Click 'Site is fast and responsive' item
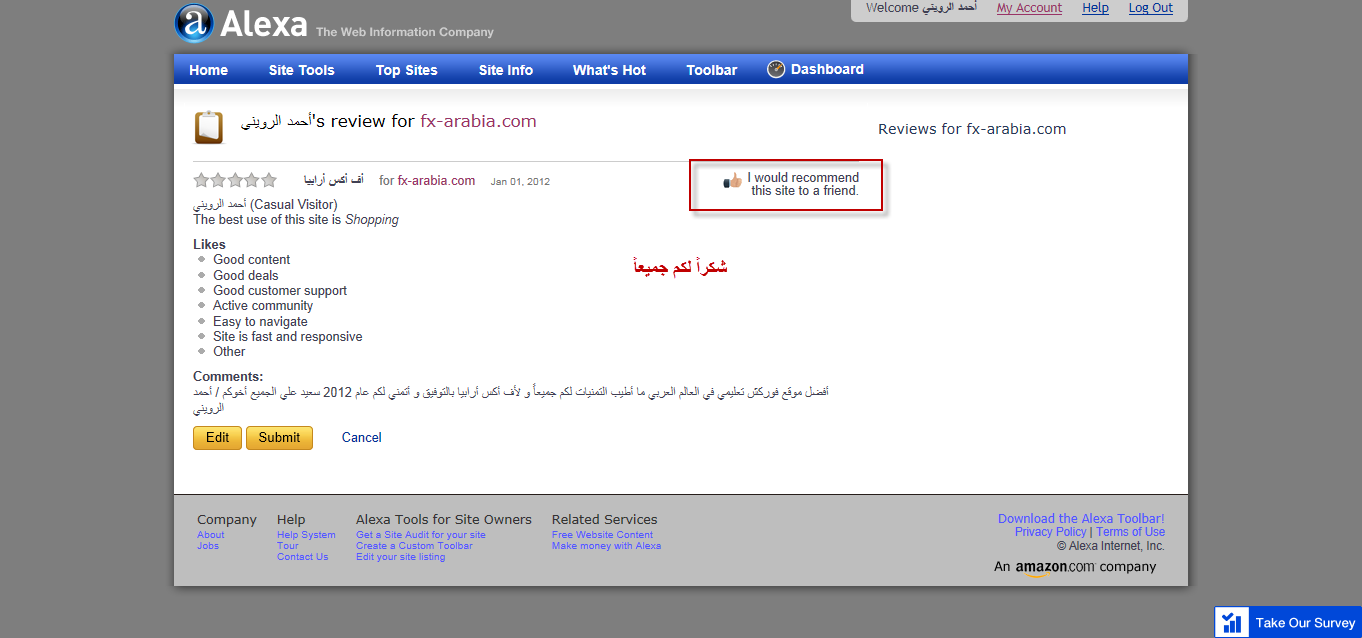The width and height of the screenshot is (1362, 638). (x=288, y=337)
